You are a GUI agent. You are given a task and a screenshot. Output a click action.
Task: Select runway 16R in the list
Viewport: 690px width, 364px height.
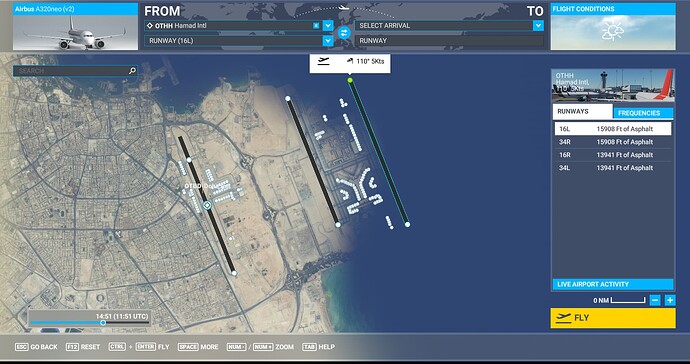coord(613,155)
